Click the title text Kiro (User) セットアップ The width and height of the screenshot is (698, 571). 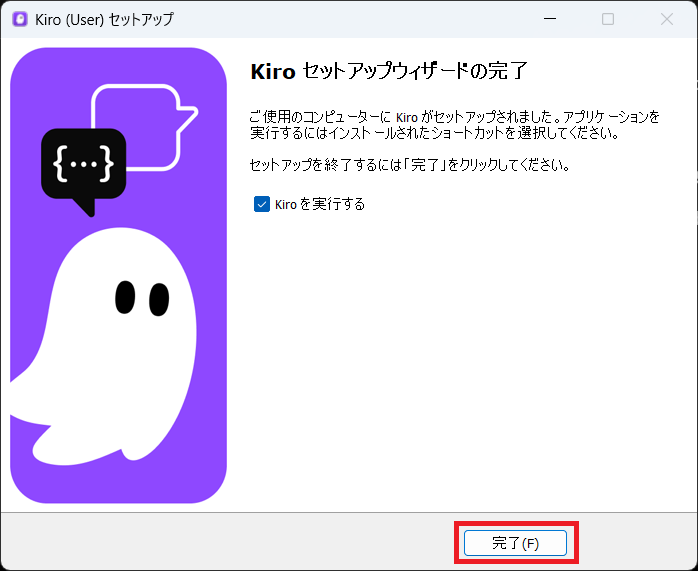tap(104, 19)
